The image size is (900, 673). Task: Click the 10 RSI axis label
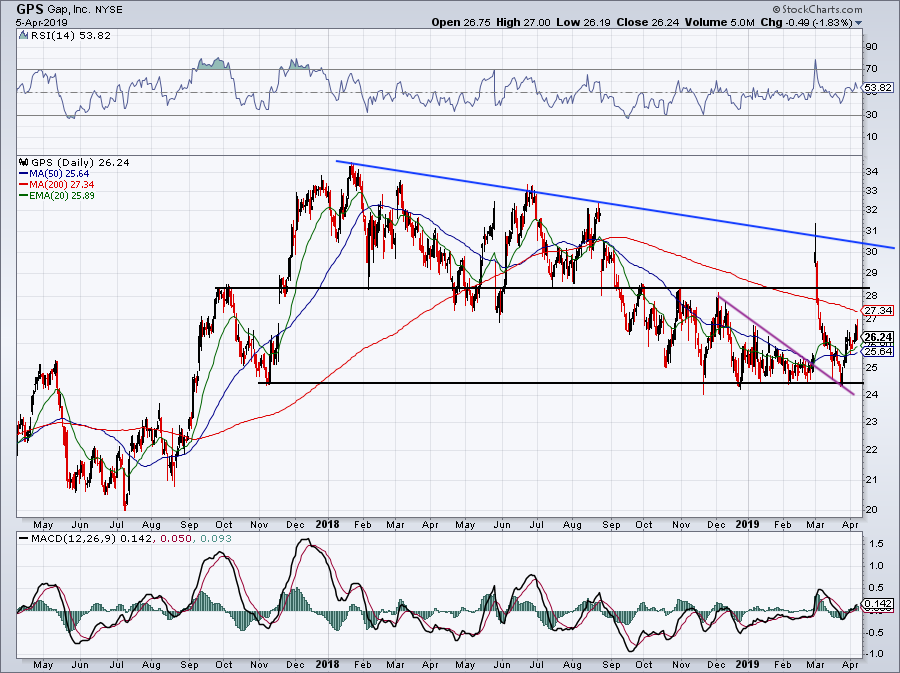click(871, 137)
